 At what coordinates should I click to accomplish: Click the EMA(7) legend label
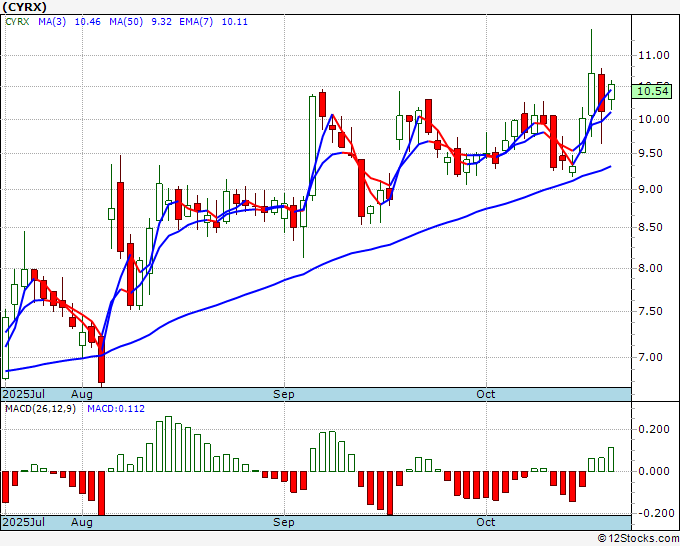click(x=196, y=22)
